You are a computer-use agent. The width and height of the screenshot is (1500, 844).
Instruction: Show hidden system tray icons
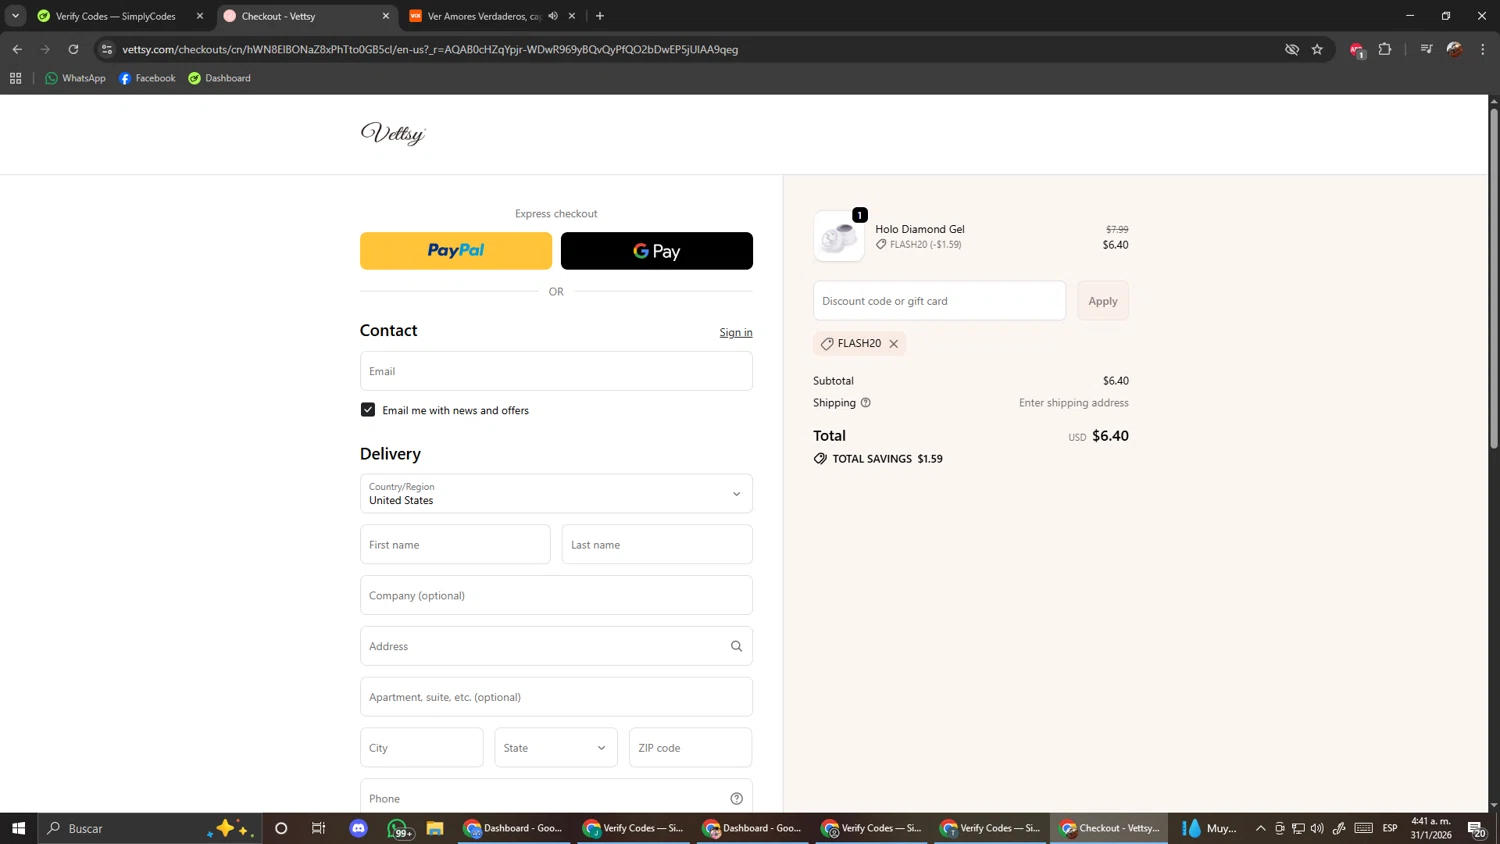pos(1261,828)
